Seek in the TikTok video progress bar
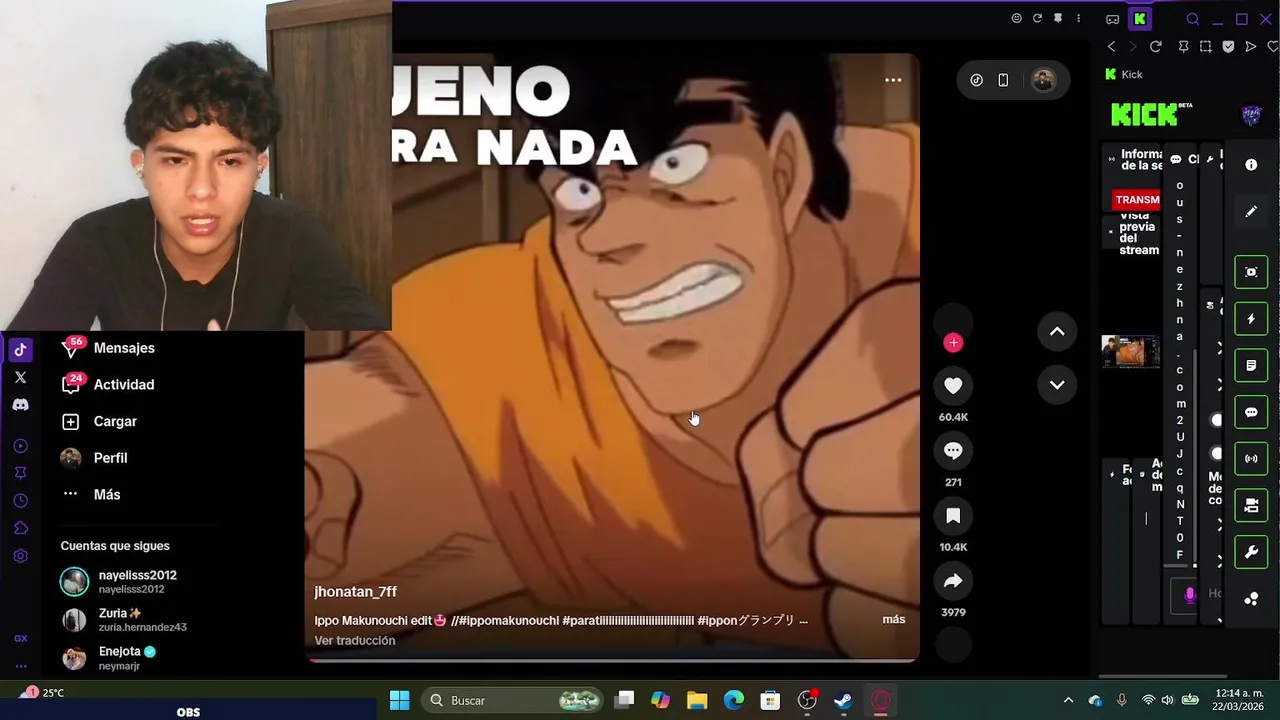The width and height of the screenshot is (1280, 720). point(612,660)
